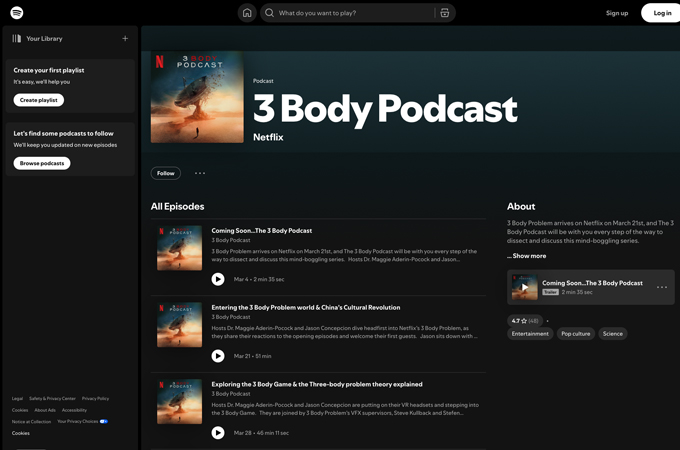Open more options dots beside Follow
This screenshot has height=450, width=680.
coord(200,173)
